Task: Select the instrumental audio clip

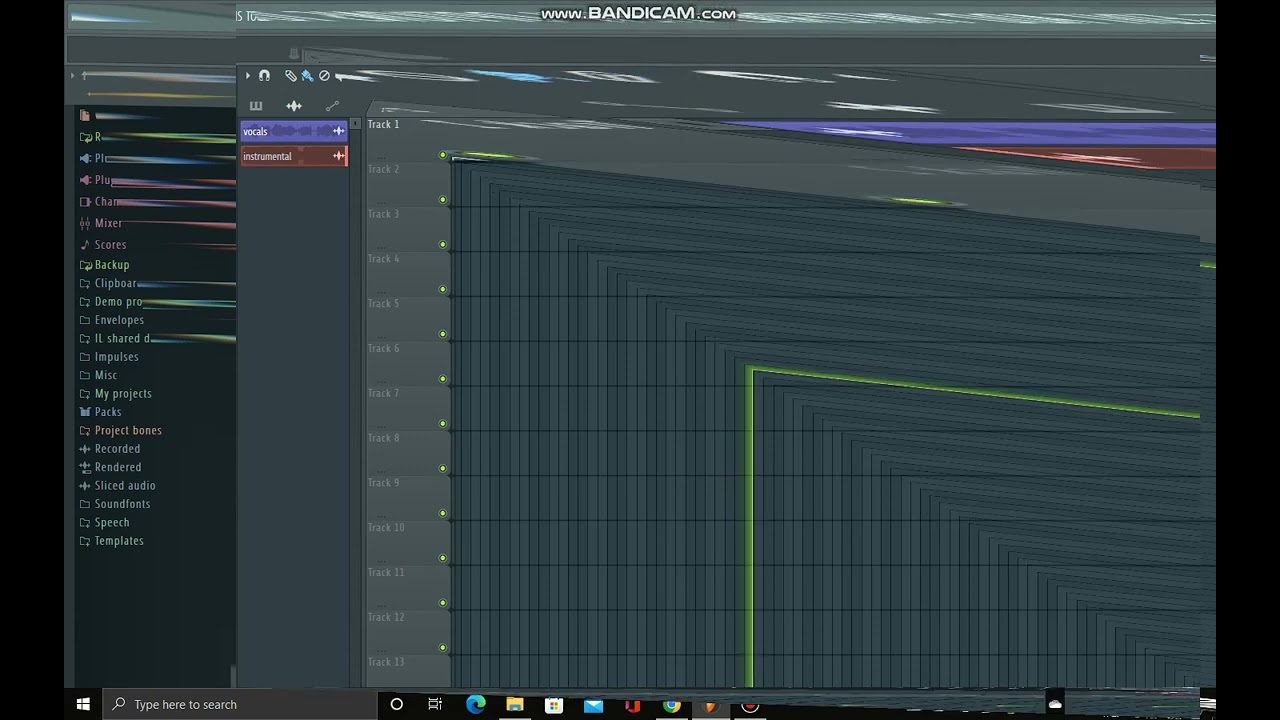Action: (x=293, y=156)
